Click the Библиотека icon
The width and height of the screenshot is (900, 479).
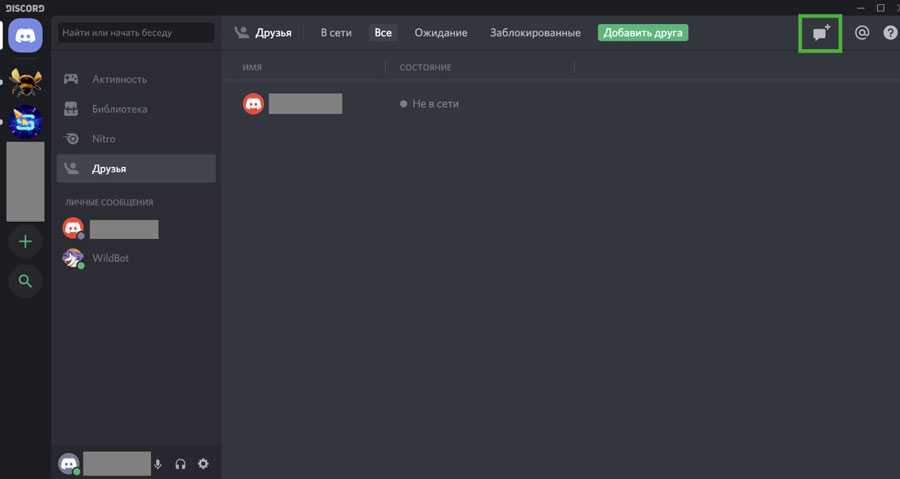[x=71, y=108]
